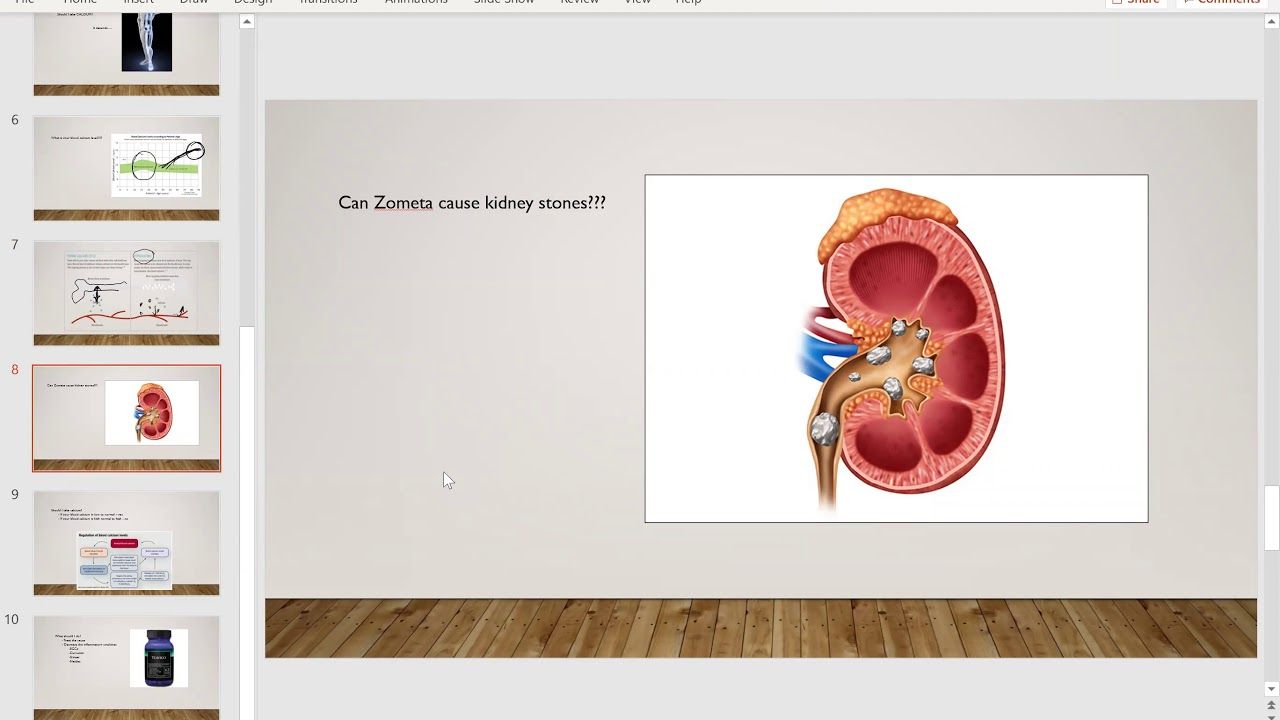The image size is (1280, 720).
Task: Open slide 9 thumbnail about blood calcium
Action: coord(126,543)
